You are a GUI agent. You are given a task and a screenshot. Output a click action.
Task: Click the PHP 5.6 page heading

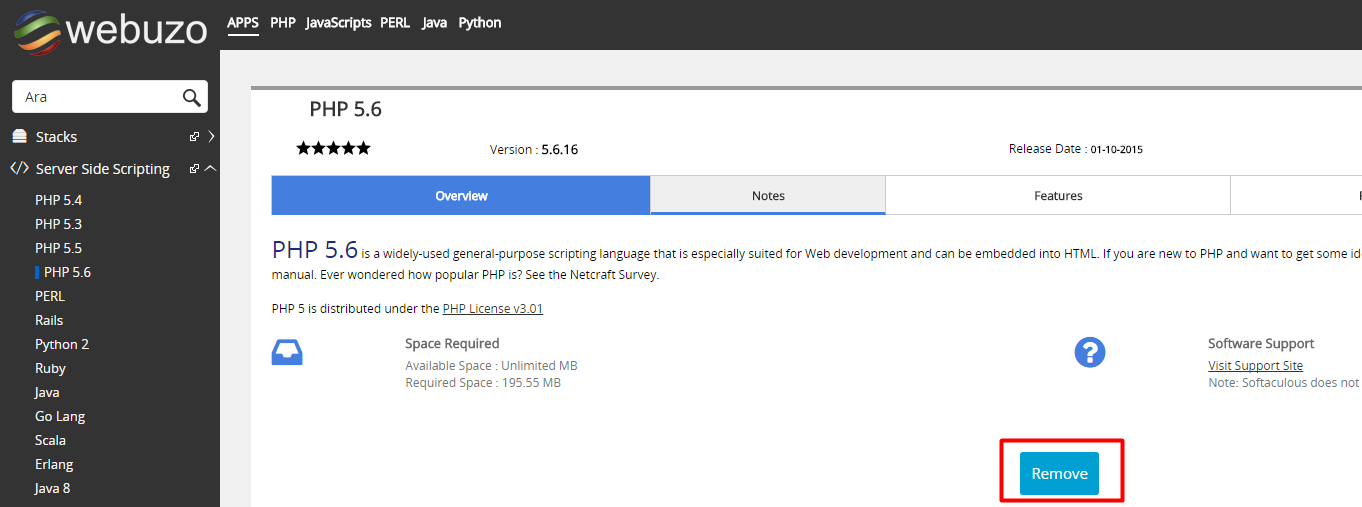pos(346,109)
